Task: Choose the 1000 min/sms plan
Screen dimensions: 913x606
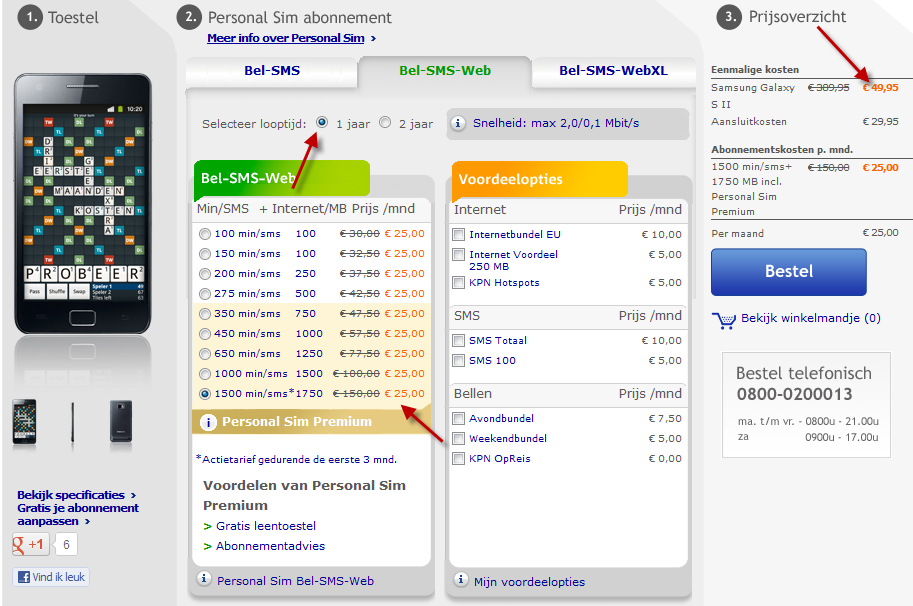Action: (x=204, y=374)
